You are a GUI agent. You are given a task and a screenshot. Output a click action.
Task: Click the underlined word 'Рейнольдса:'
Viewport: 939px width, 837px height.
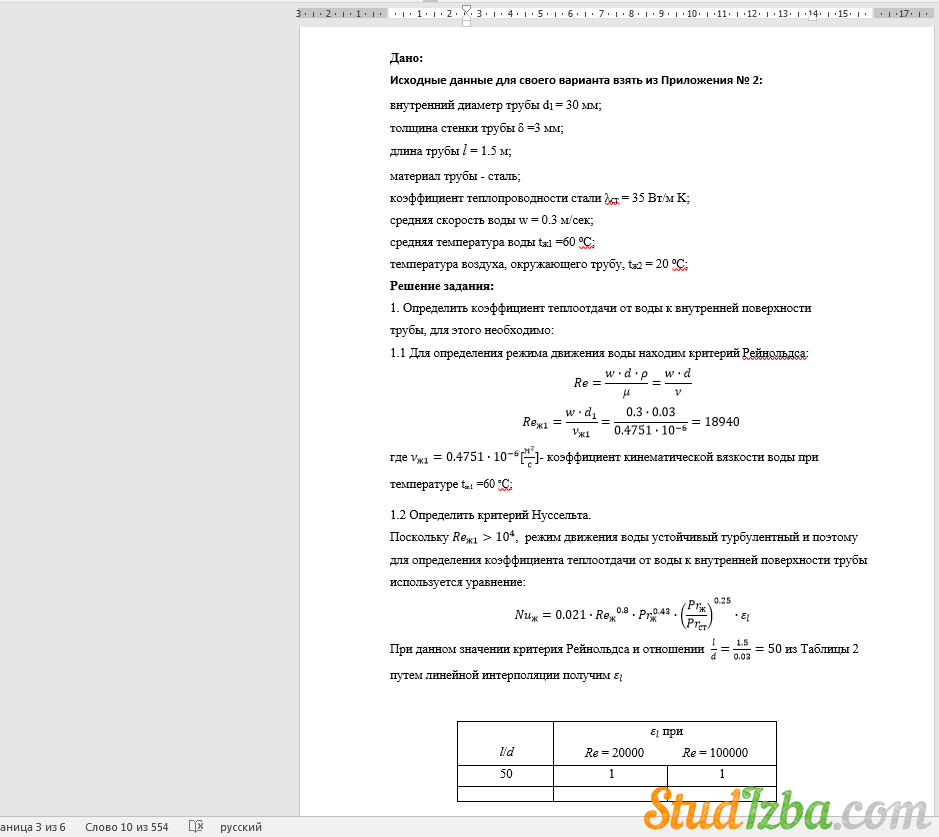click(775, 353)
